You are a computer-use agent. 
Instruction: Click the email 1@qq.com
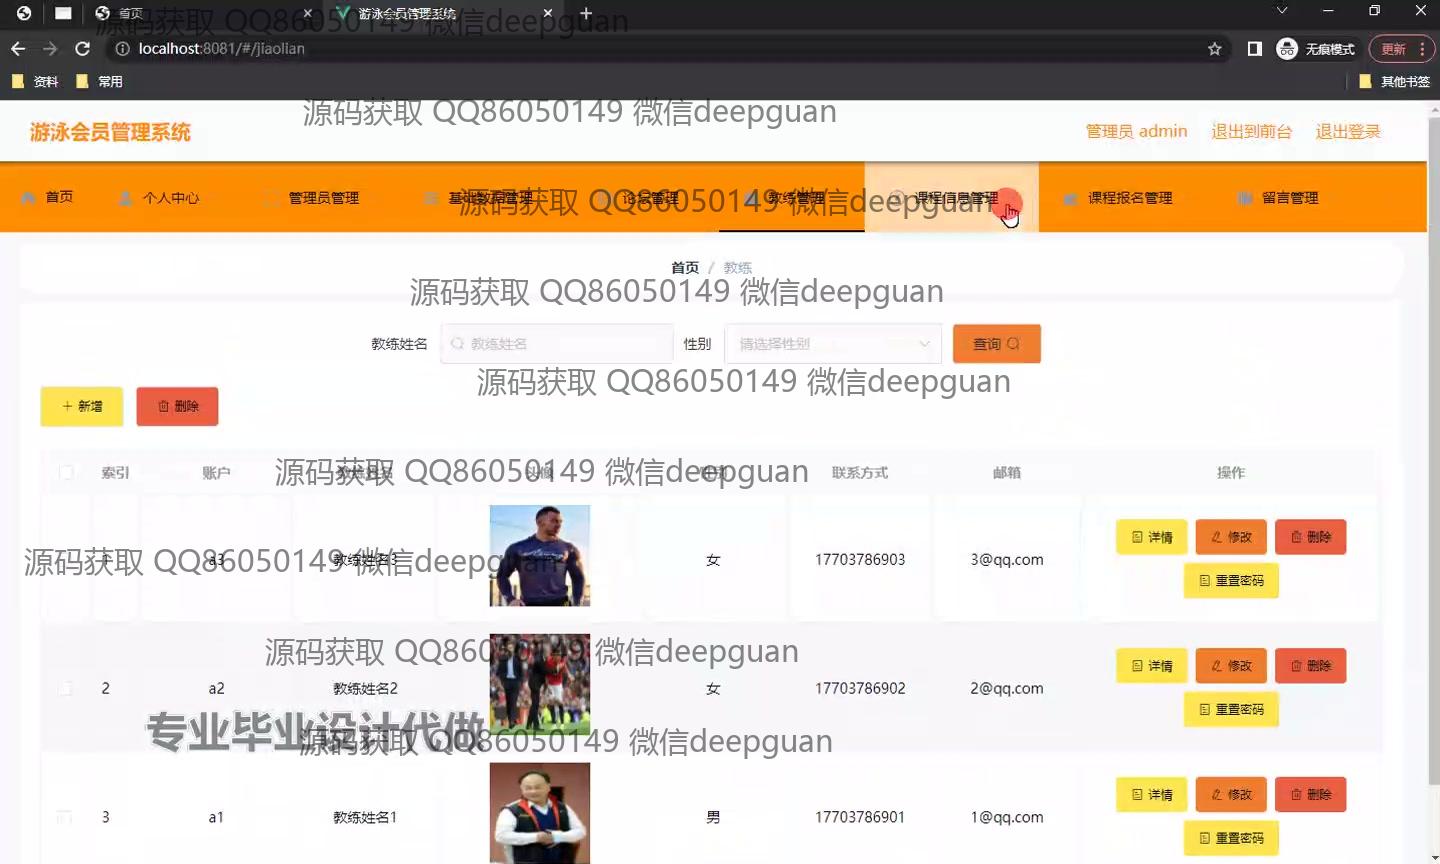pos(1007,817)
